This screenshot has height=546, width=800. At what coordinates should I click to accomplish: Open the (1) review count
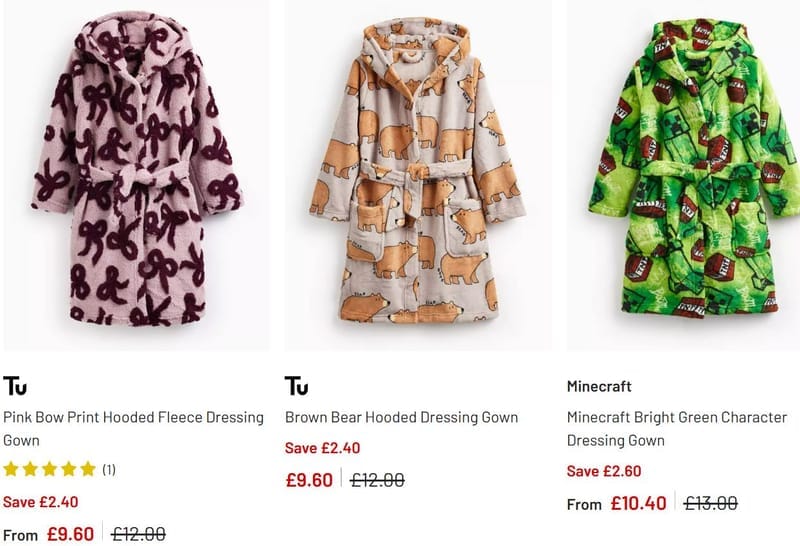coord(109,469)
